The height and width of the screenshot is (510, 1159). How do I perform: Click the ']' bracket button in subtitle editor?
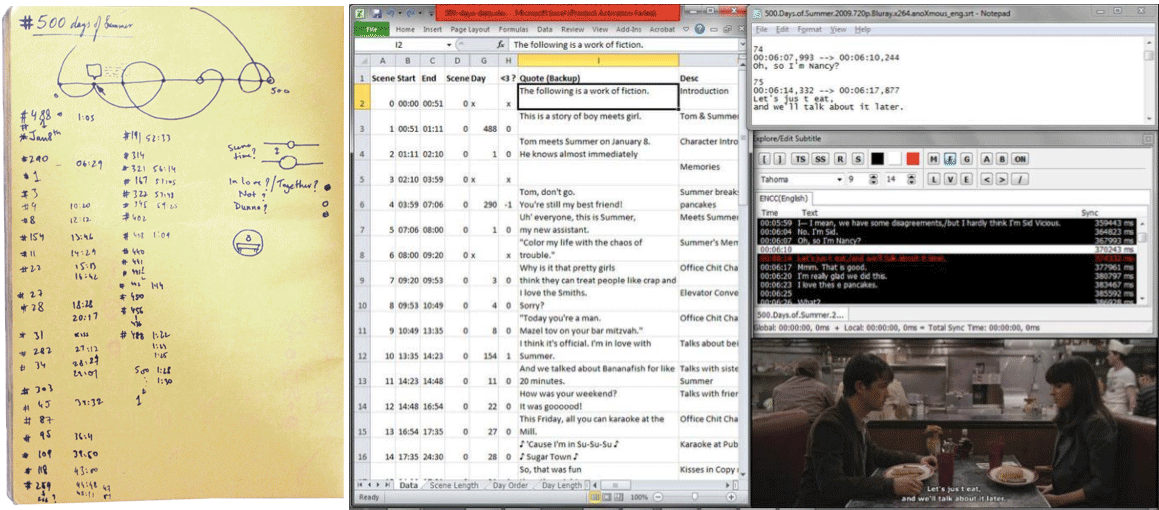pos(780,159)
